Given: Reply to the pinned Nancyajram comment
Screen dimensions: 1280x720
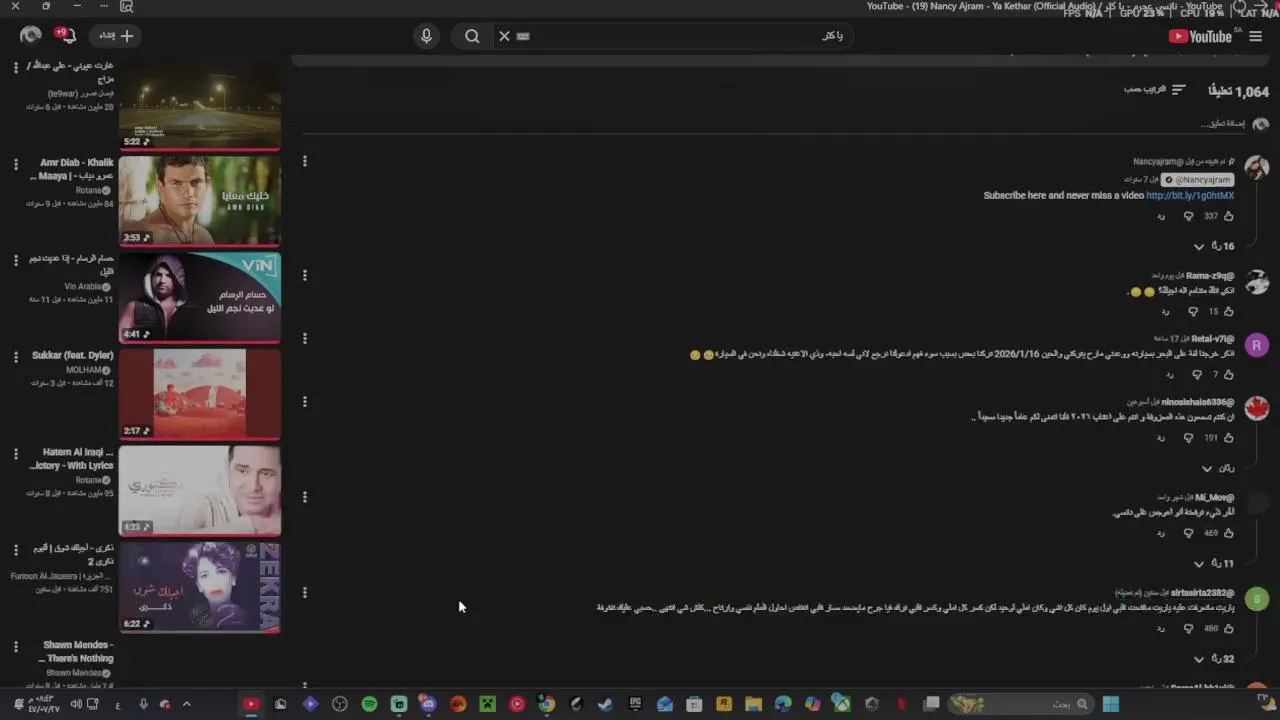Looking at the screenshot, I should point(1161,216).
